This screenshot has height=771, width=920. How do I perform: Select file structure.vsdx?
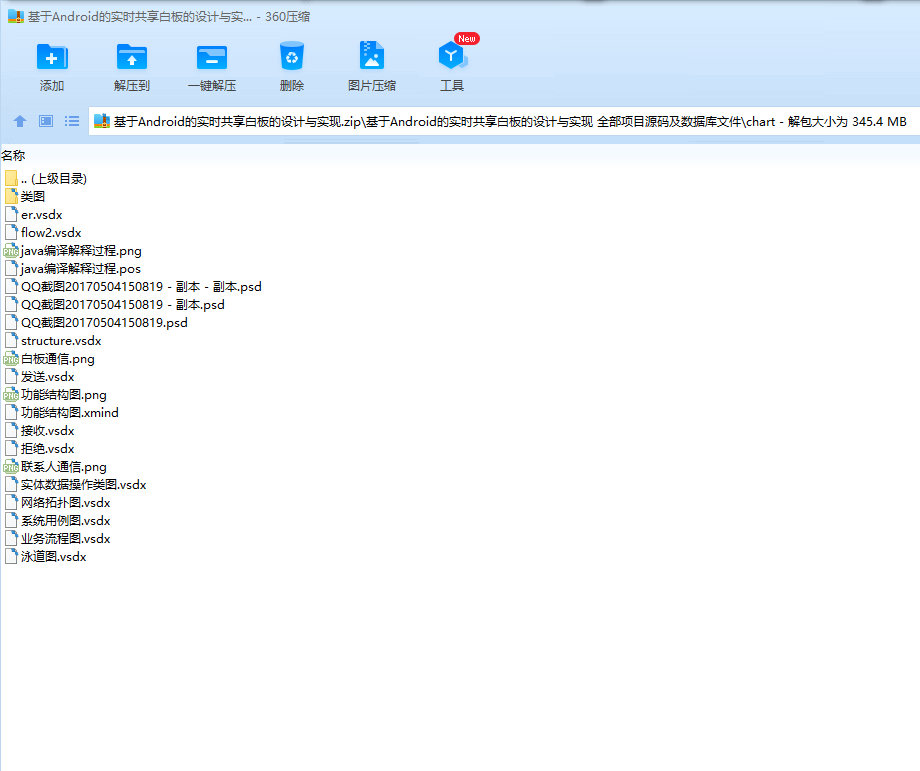53,341
